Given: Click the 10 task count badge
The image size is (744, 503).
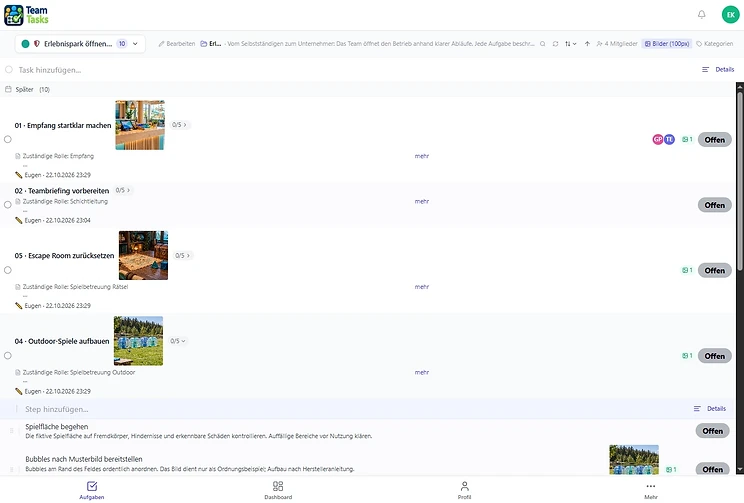Looking at the screenshot, I should [x=122, y=44].
